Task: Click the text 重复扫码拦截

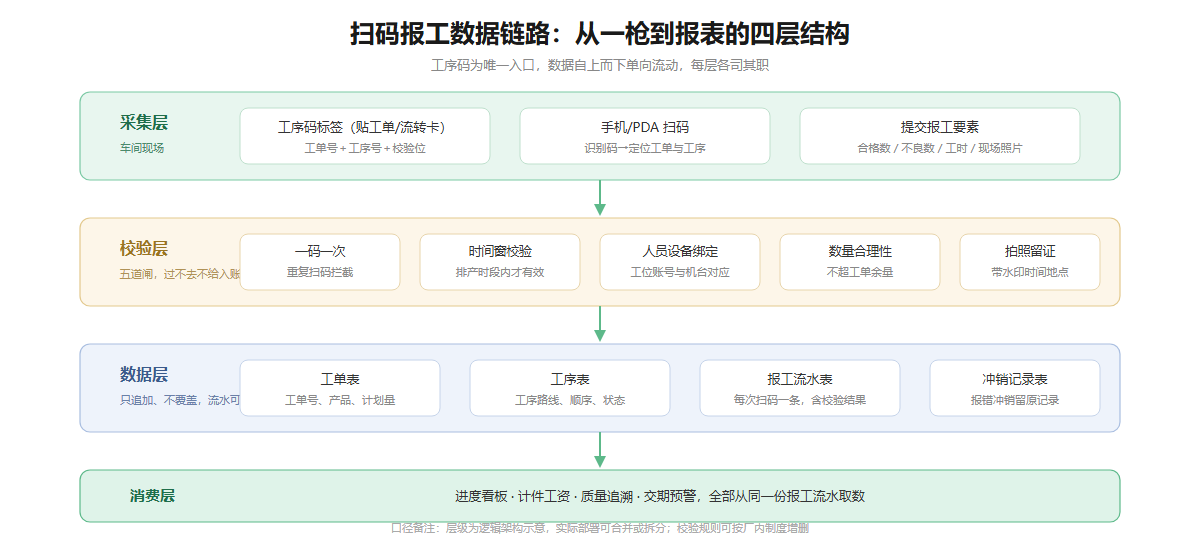Action: pos(320,272)
